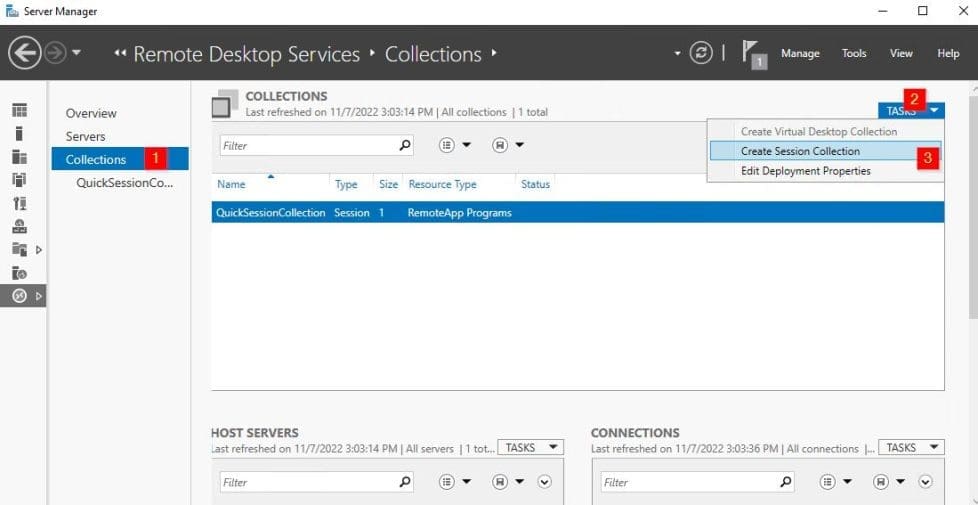Choose Edit Deployment Properties menu item
Image resolution: width=978 pixels, height=505 pixels.
805,171
